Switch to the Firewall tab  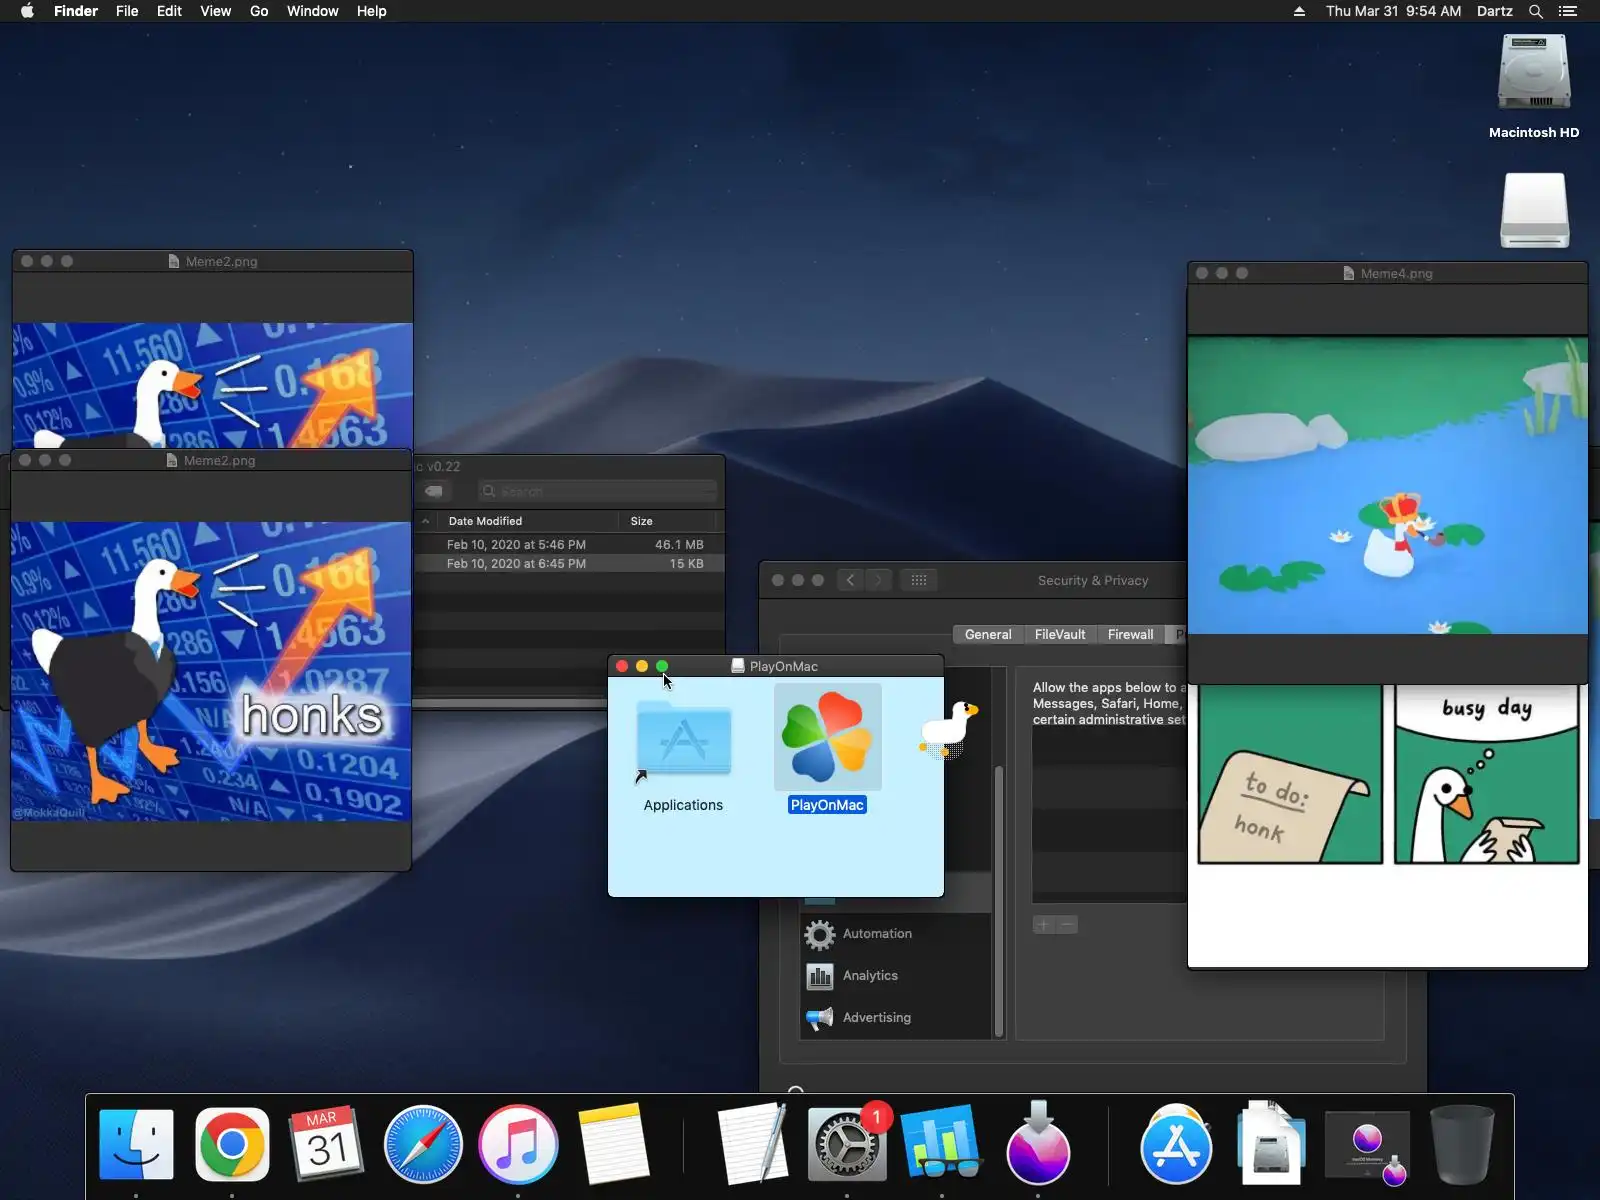1131,635
